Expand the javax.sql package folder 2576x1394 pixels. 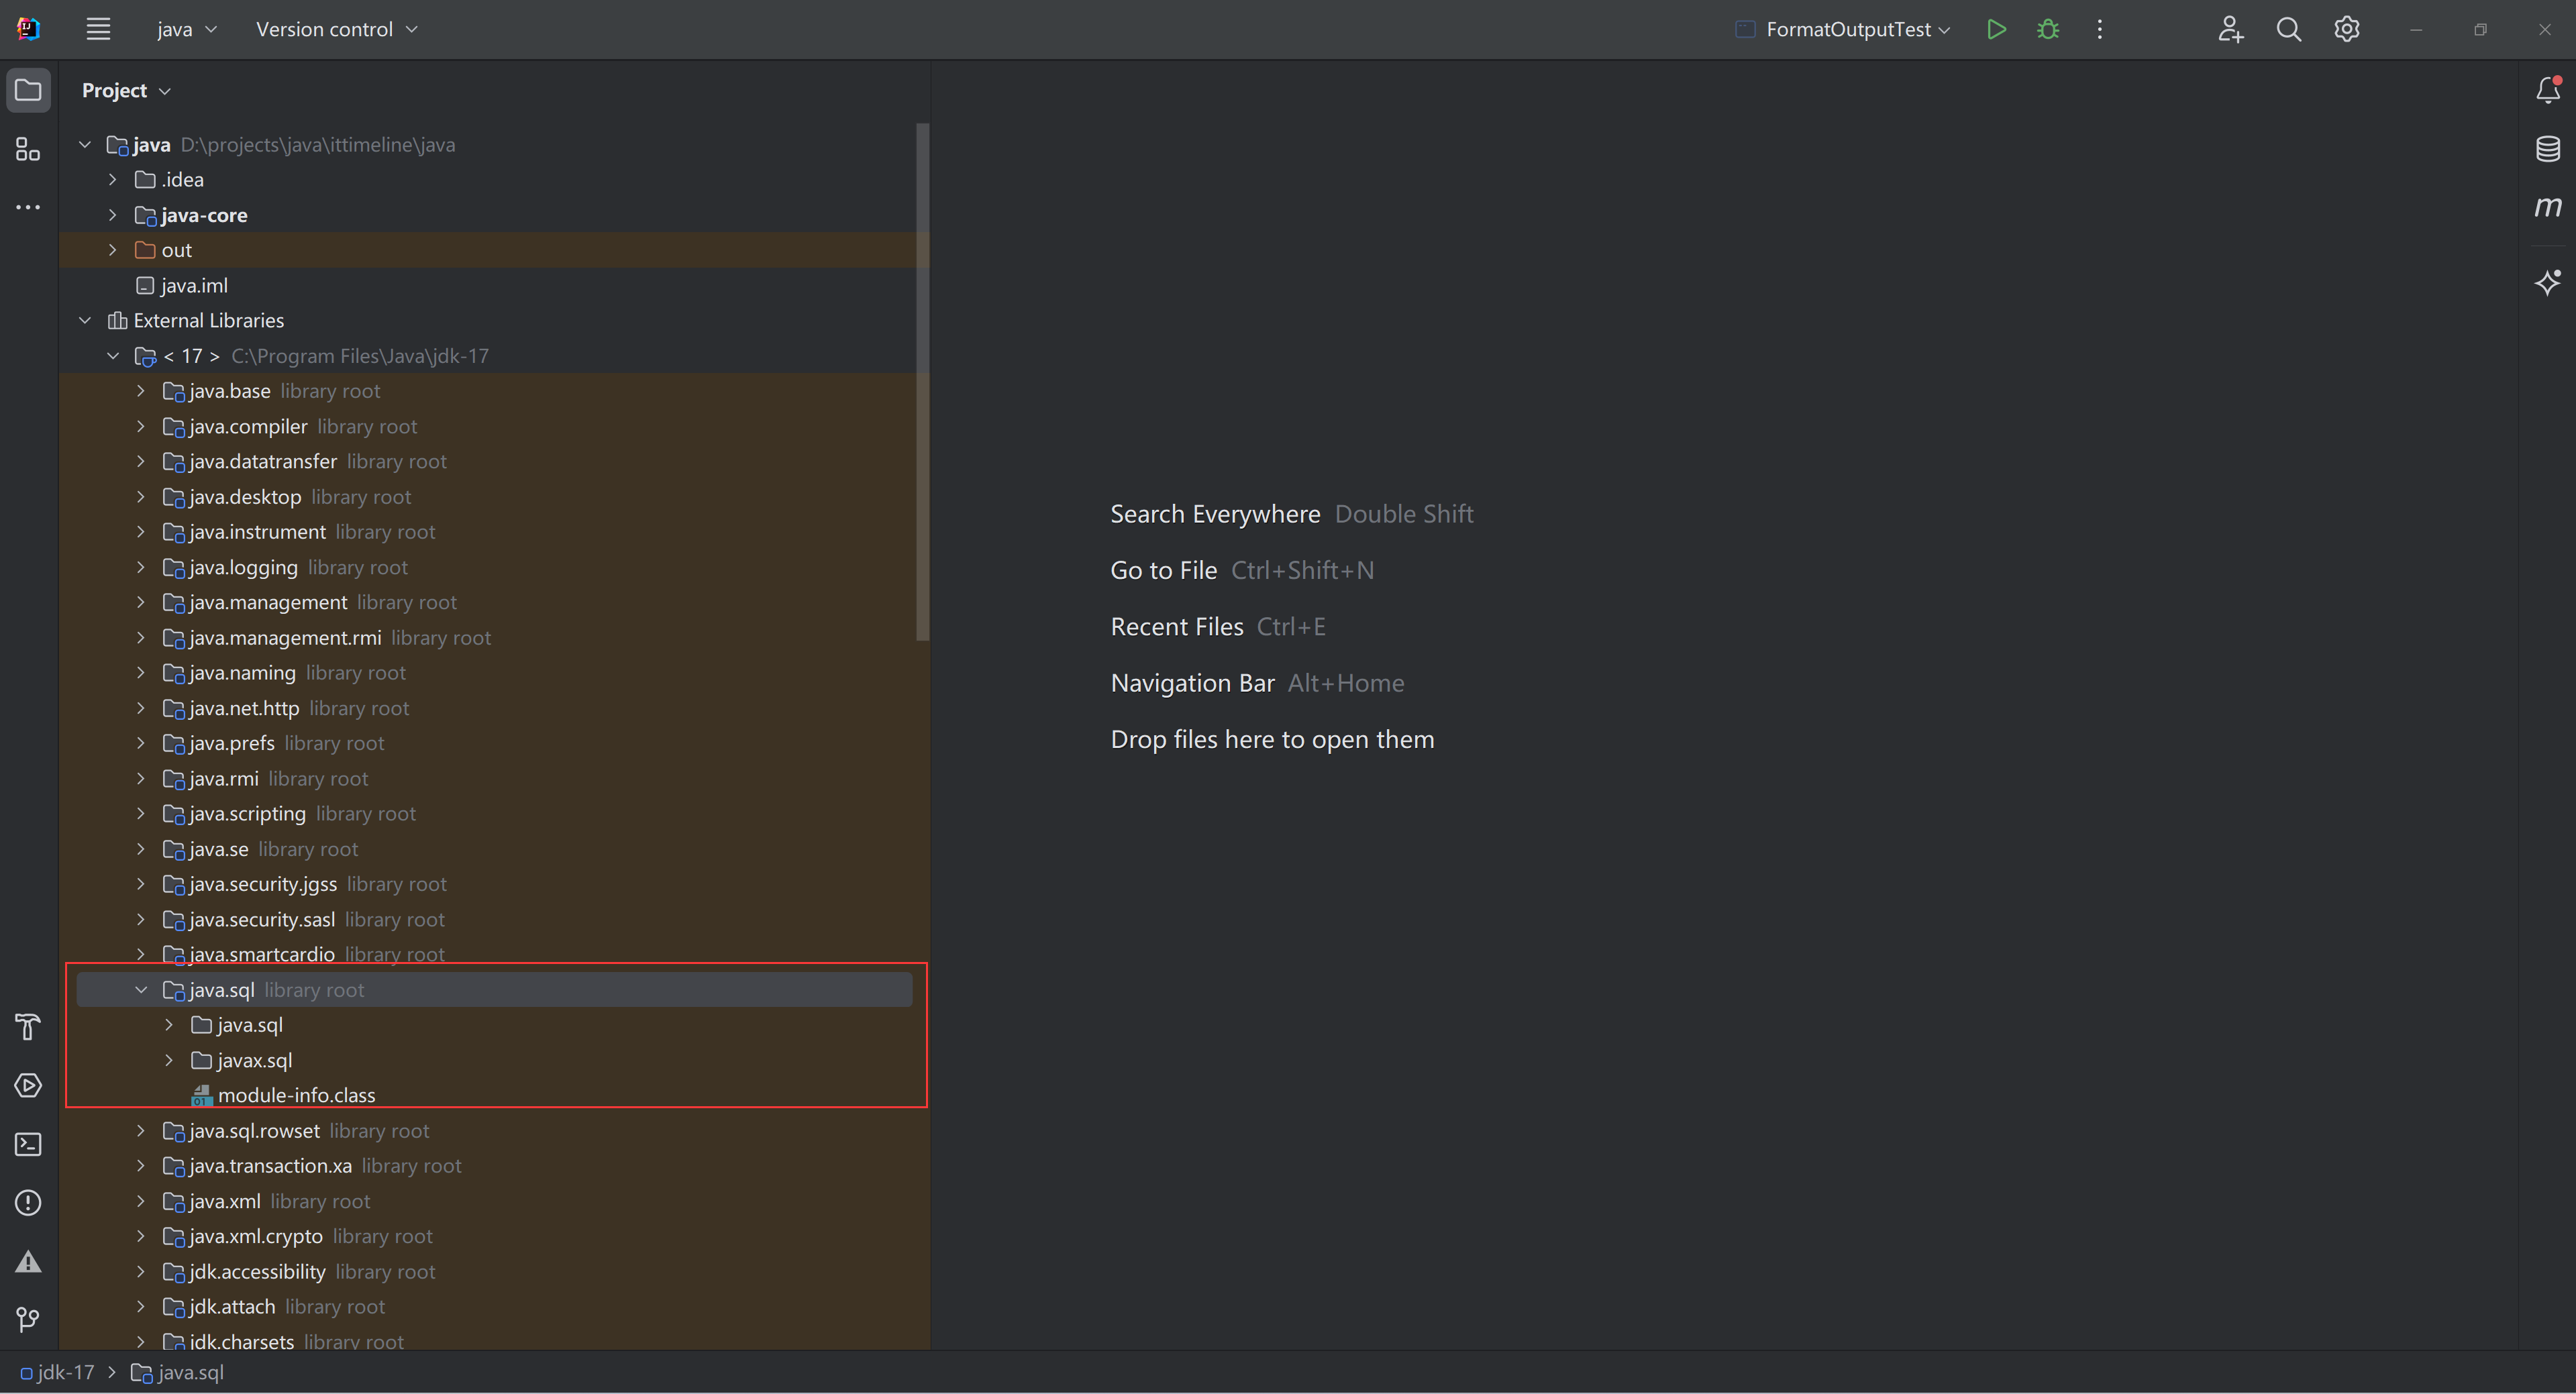[x=169, y=1060]
